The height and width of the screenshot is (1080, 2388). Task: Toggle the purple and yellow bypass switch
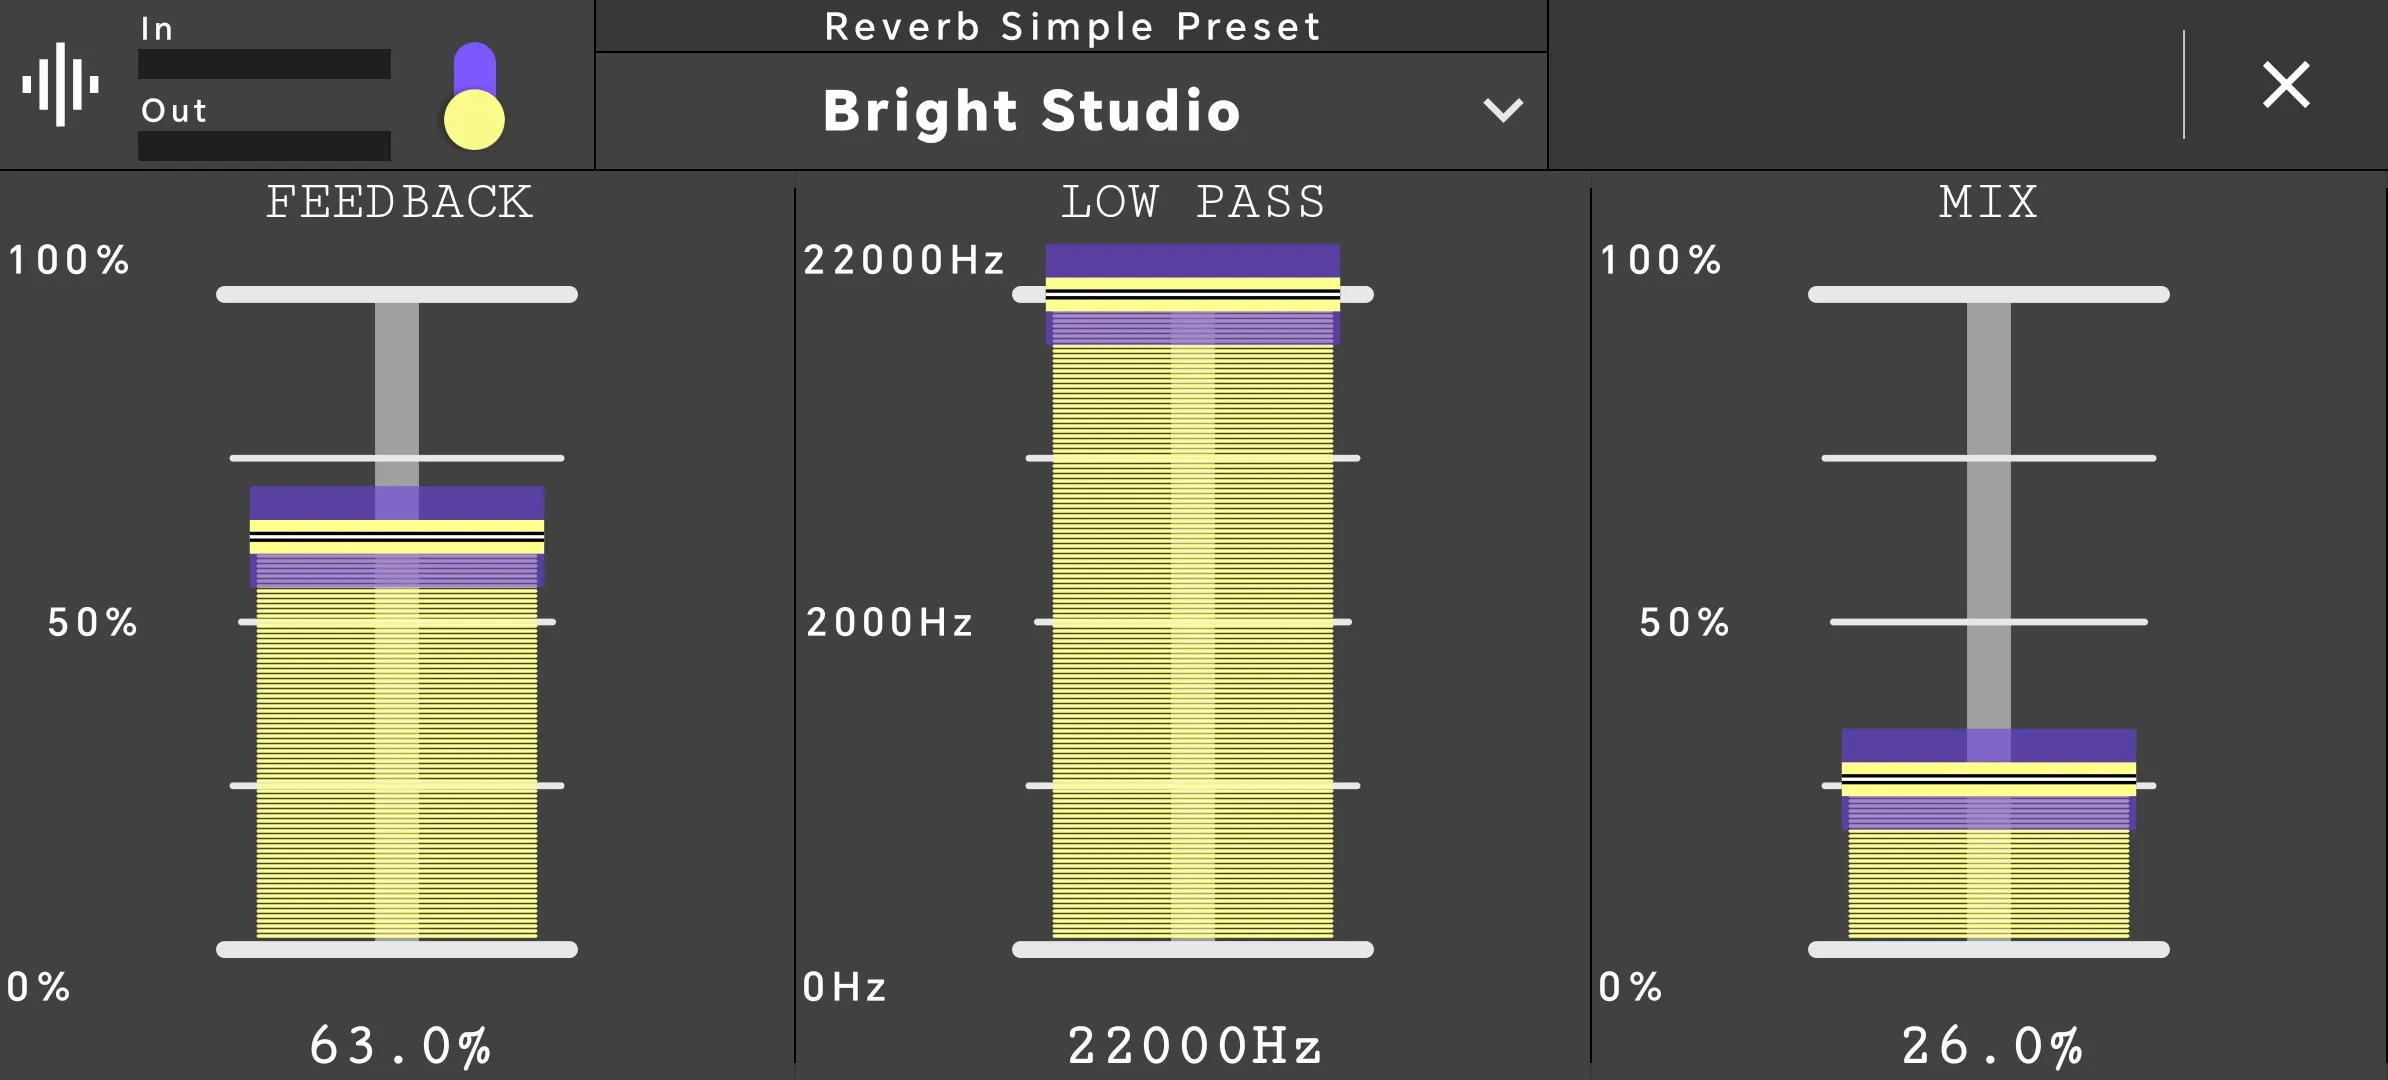pos(474,96)
